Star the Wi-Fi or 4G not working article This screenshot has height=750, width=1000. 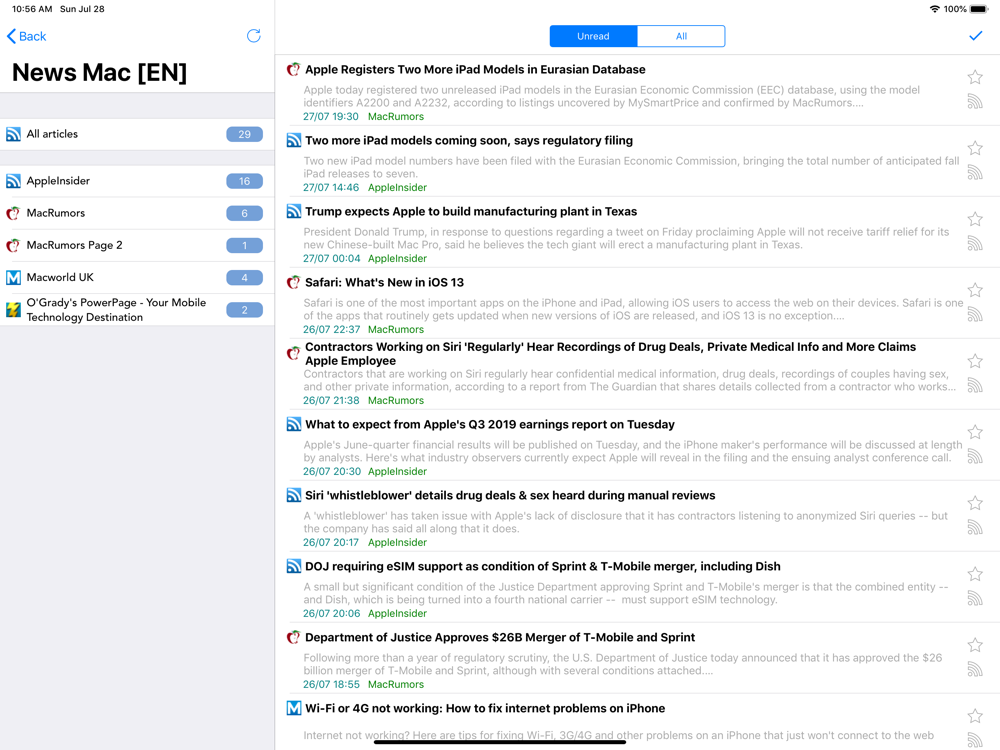coord(974,716)
